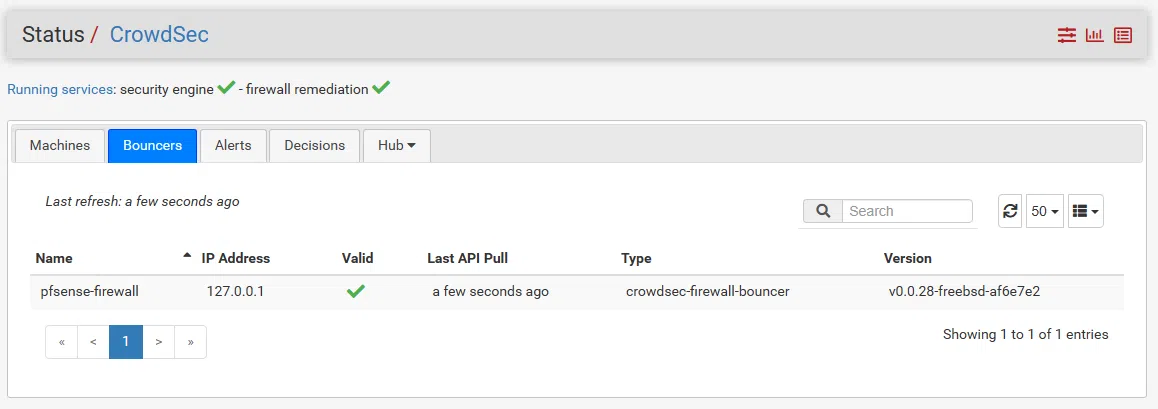
Task: Switch to the Alerts tab
Action: point(233,145)
